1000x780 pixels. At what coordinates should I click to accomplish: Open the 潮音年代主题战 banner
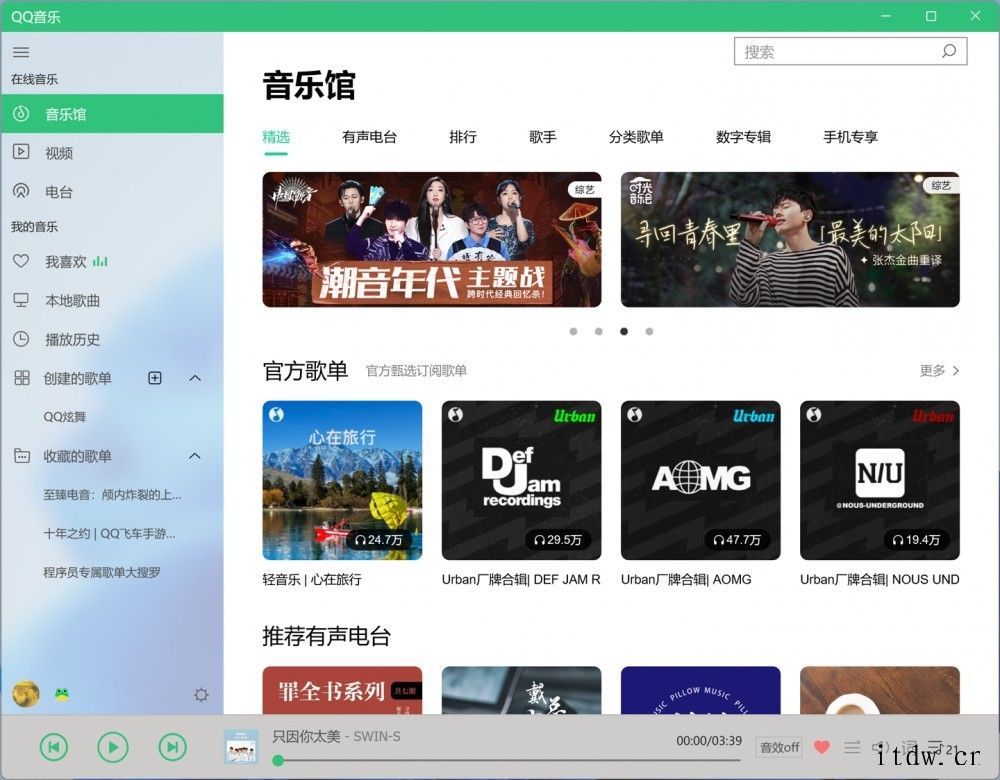pos(432,239)
